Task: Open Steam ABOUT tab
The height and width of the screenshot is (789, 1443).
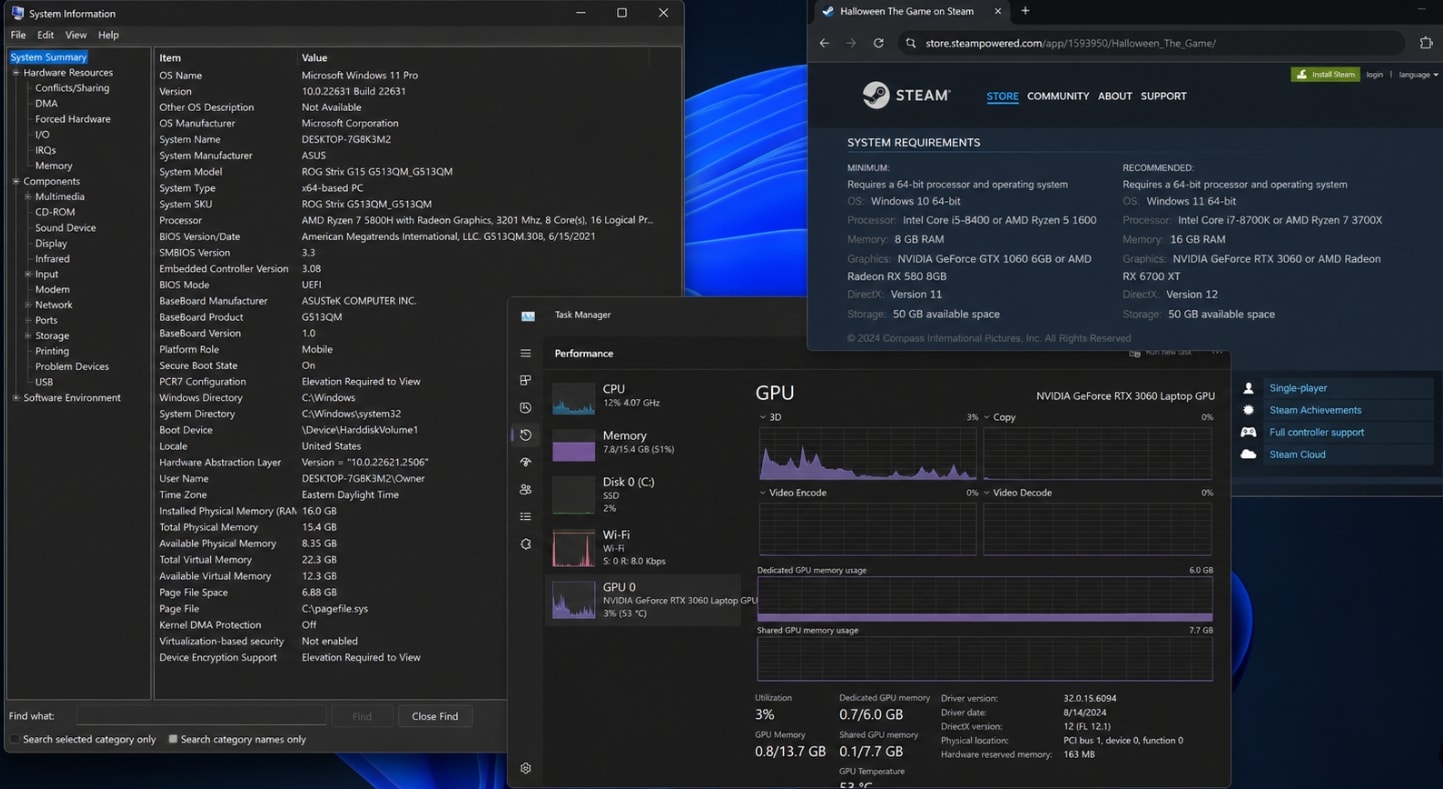Action: [1115, 96]
